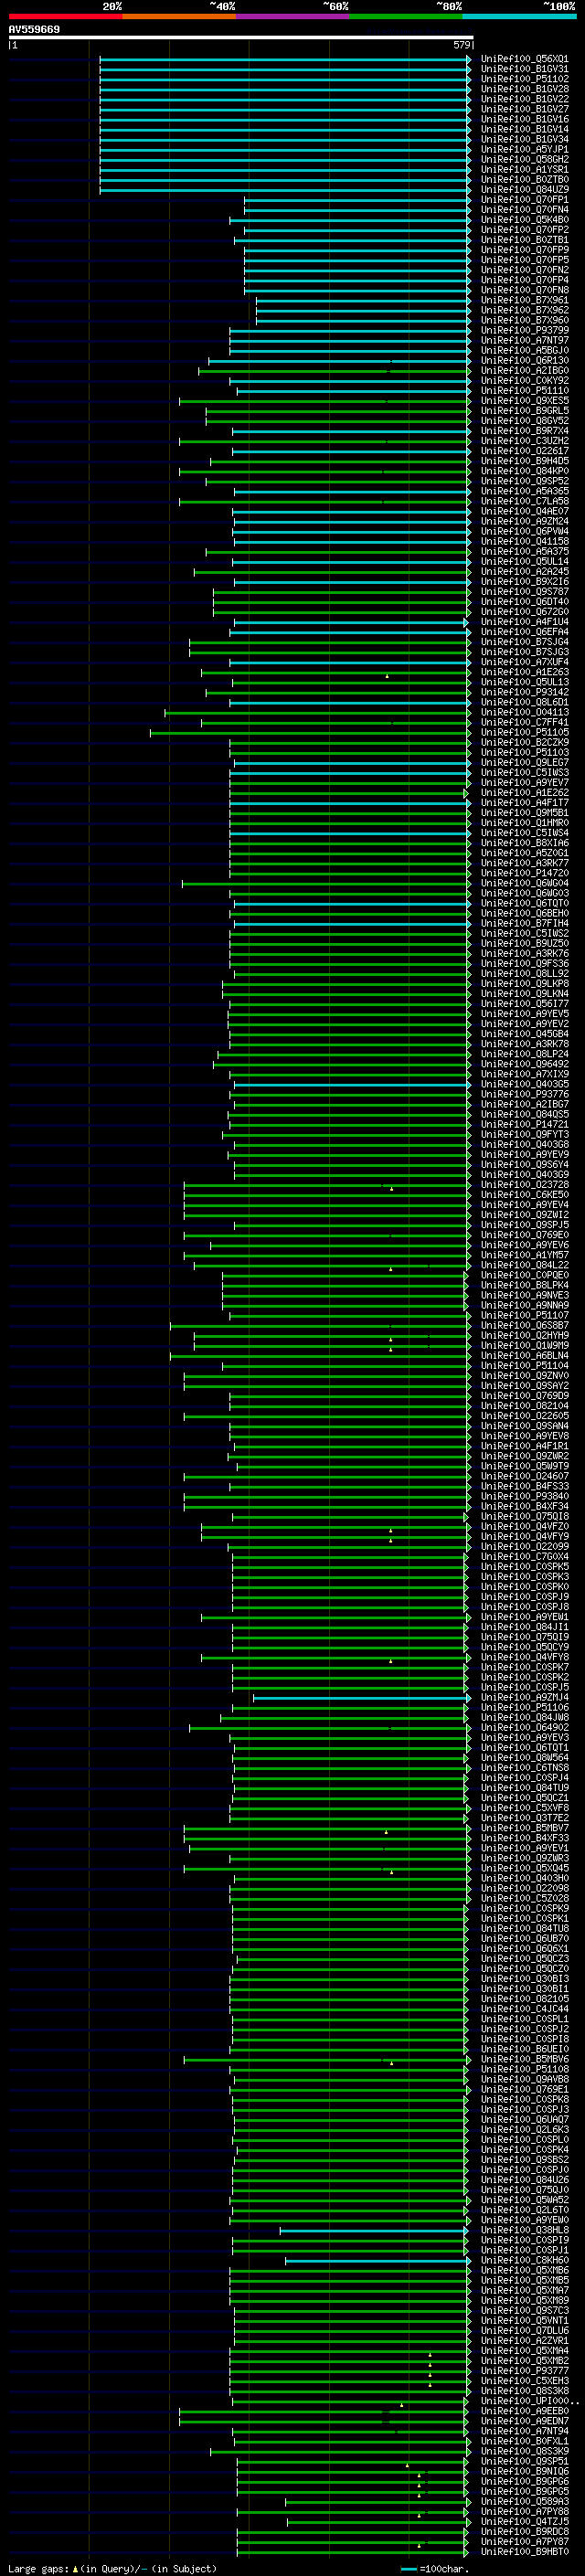Select the label UniRef100_Q4AE07
585x2576 pixels.
(x=525, y=511)
